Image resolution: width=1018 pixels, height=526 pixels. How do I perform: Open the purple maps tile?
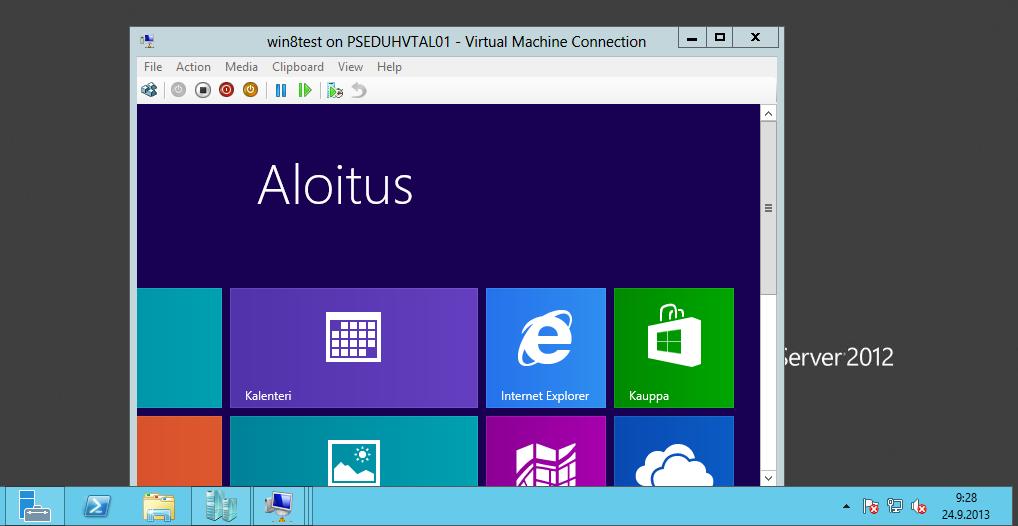[546, 451]
